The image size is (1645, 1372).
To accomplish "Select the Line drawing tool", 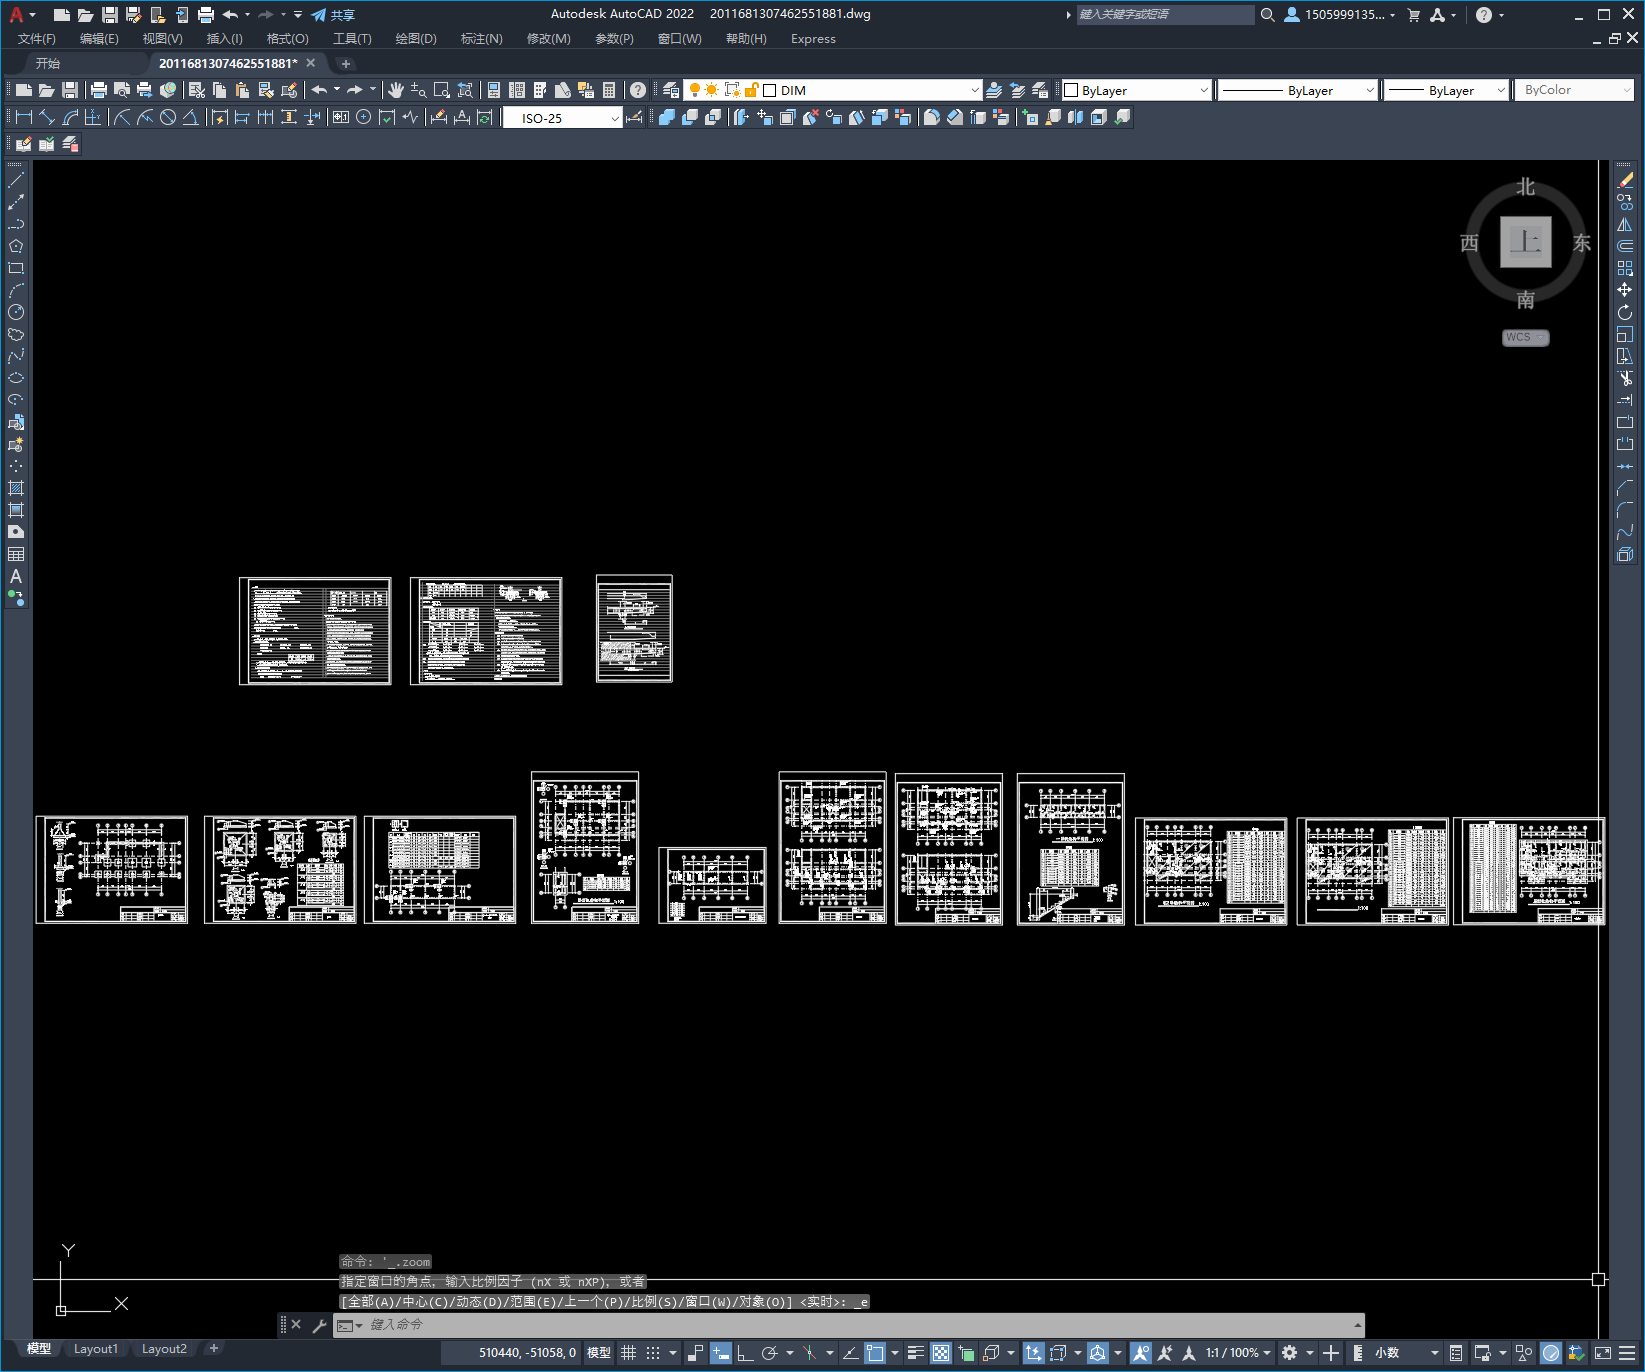I will [16, 181].
